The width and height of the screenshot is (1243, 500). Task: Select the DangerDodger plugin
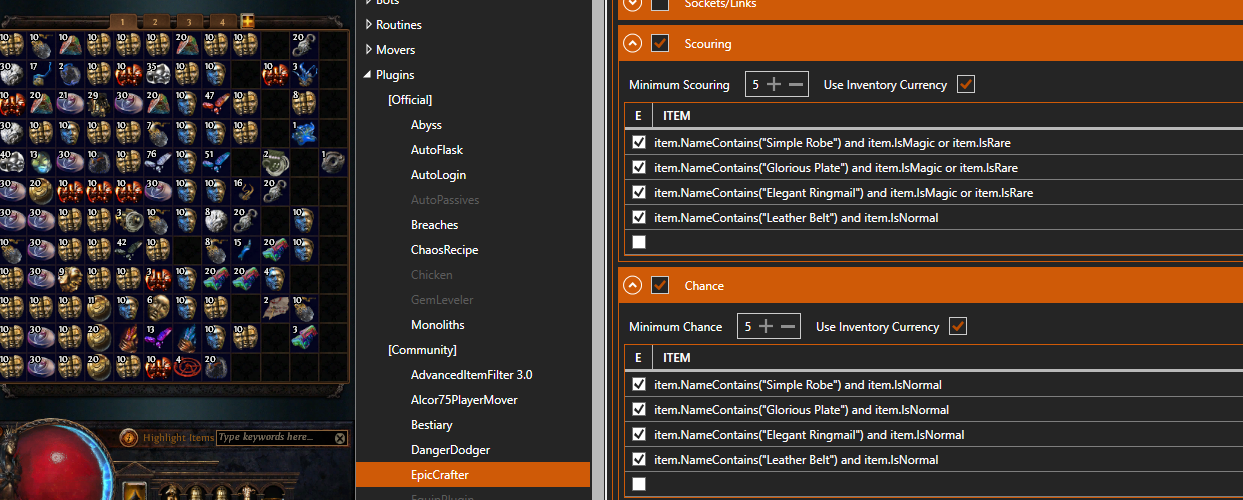450,450
